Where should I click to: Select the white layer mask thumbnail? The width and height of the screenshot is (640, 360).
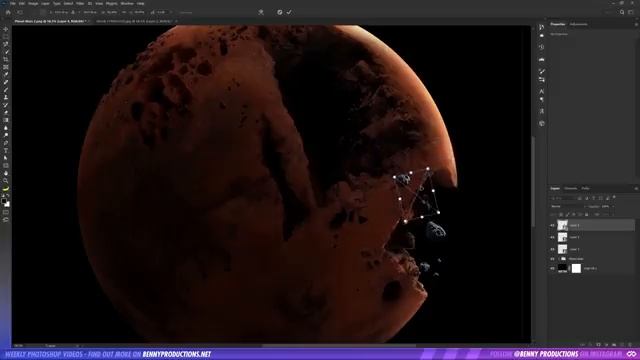pyautogui.click(x=576, y=268)
